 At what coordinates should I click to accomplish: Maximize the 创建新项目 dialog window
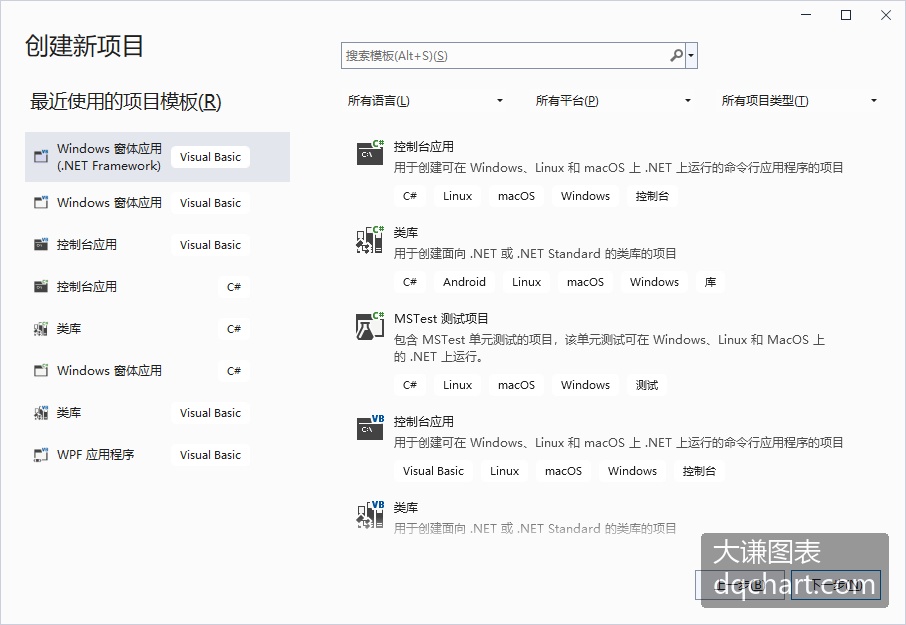click(x=846, y=15)
